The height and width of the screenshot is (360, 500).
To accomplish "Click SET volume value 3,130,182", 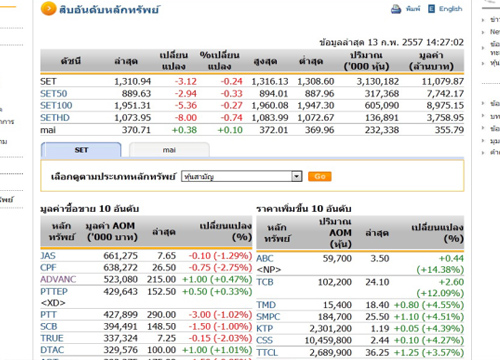I will 378,82.
